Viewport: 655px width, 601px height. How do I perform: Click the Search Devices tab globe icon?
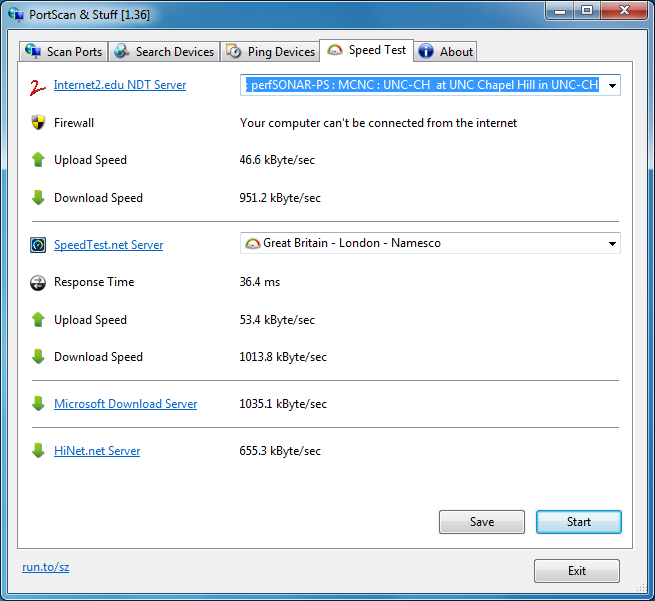click(122, 51)
